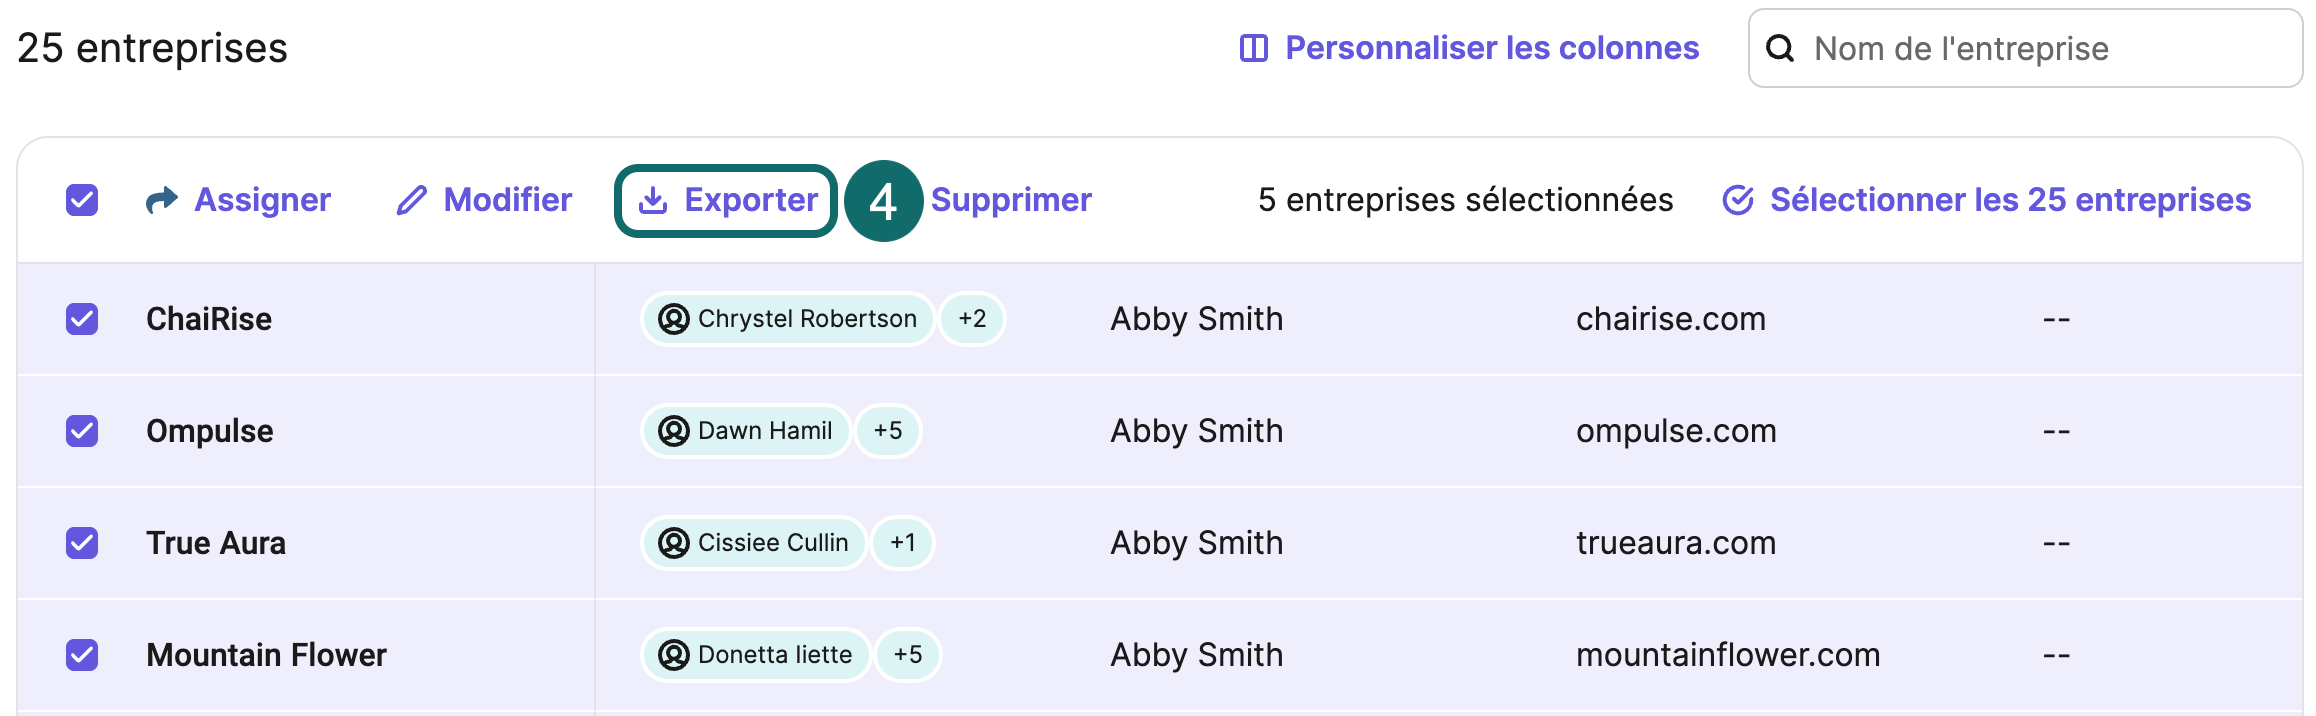Click the contact avatar icon for Dawn Hamil
Screen dimensions: 2316x716
(674, 431)
